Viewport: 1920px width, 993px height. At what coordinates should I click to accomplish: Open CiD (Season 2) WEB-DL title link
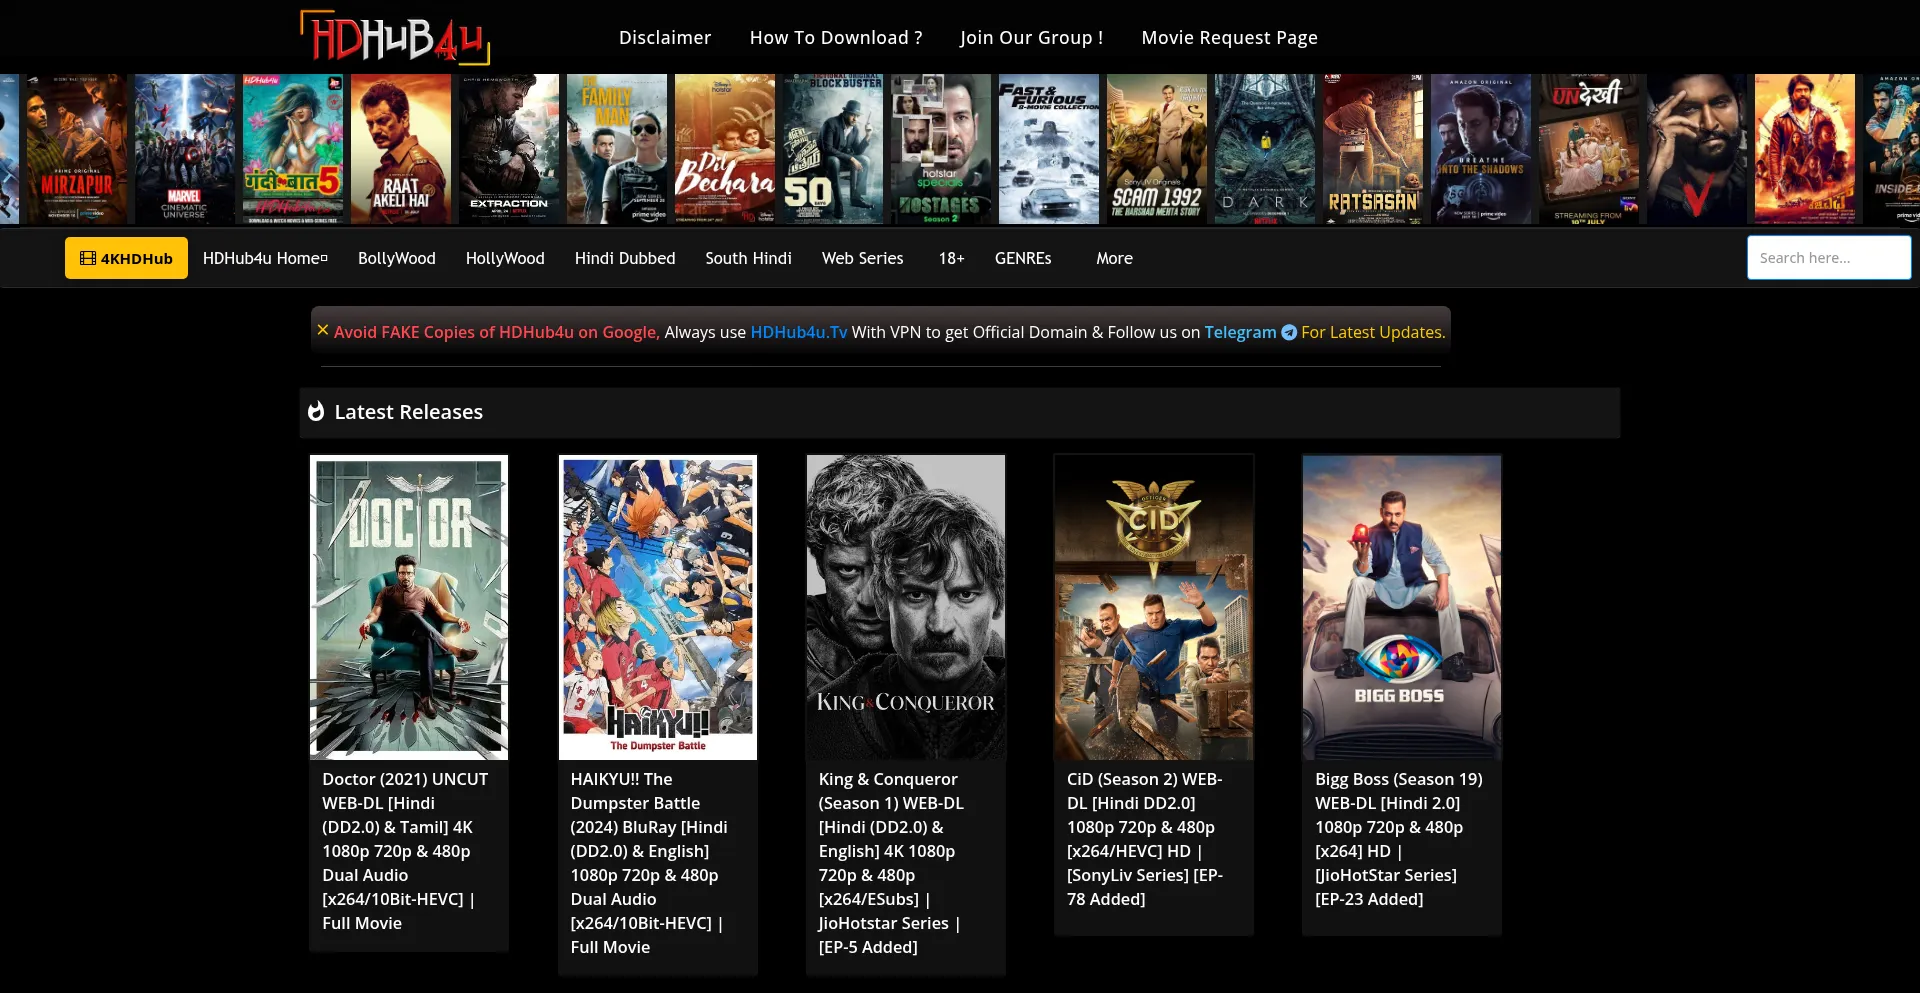click(1145, 839)
